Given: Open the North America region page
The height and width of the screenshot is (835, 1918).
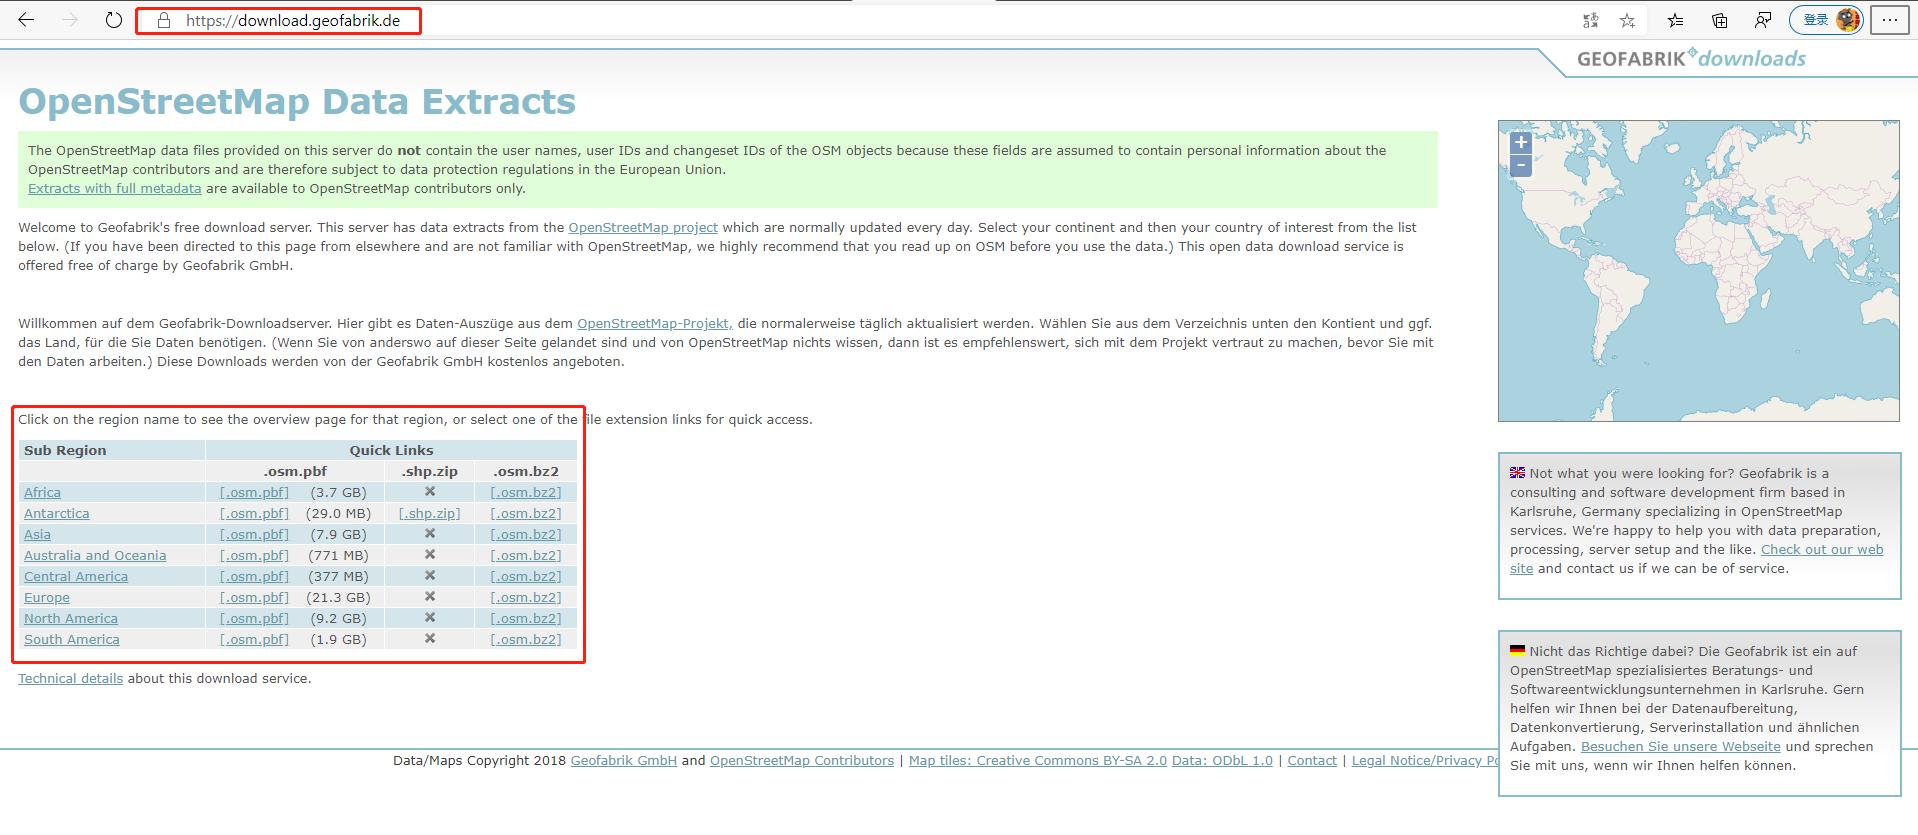Looking at the screenshot, I should point(71,618).
